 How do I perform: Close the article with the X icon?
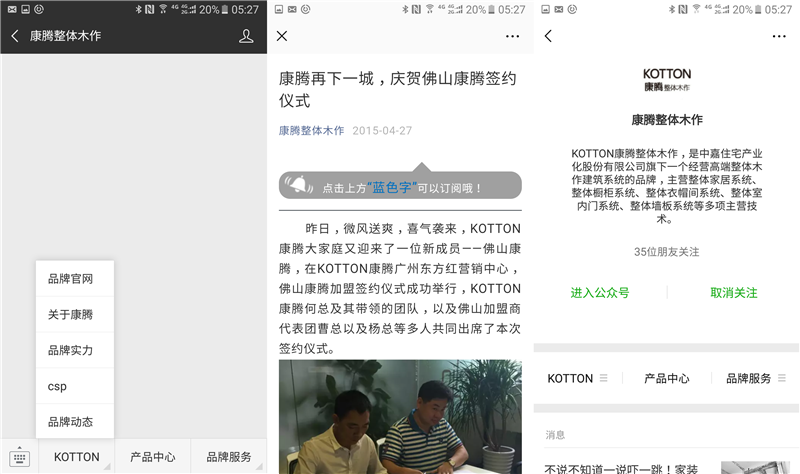point(282,36)
